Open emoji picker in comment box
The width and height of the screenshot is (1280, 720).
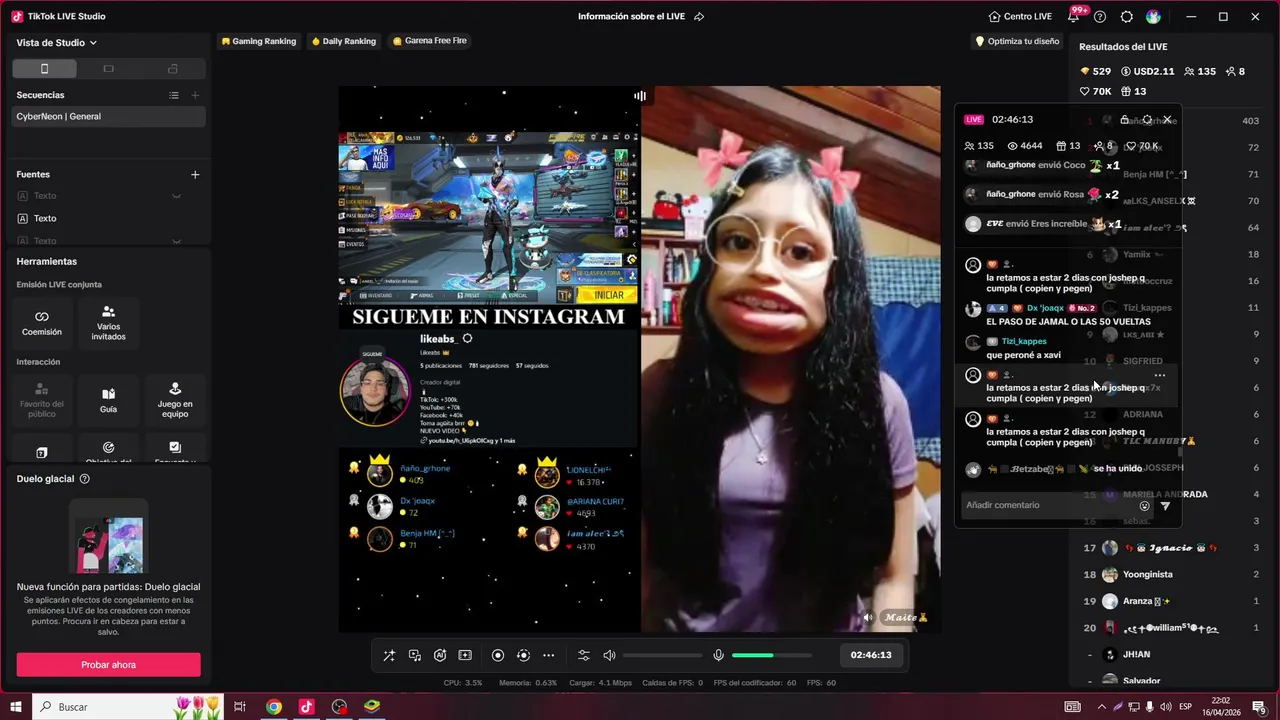pyautogui.click(x=1145, y=506)
